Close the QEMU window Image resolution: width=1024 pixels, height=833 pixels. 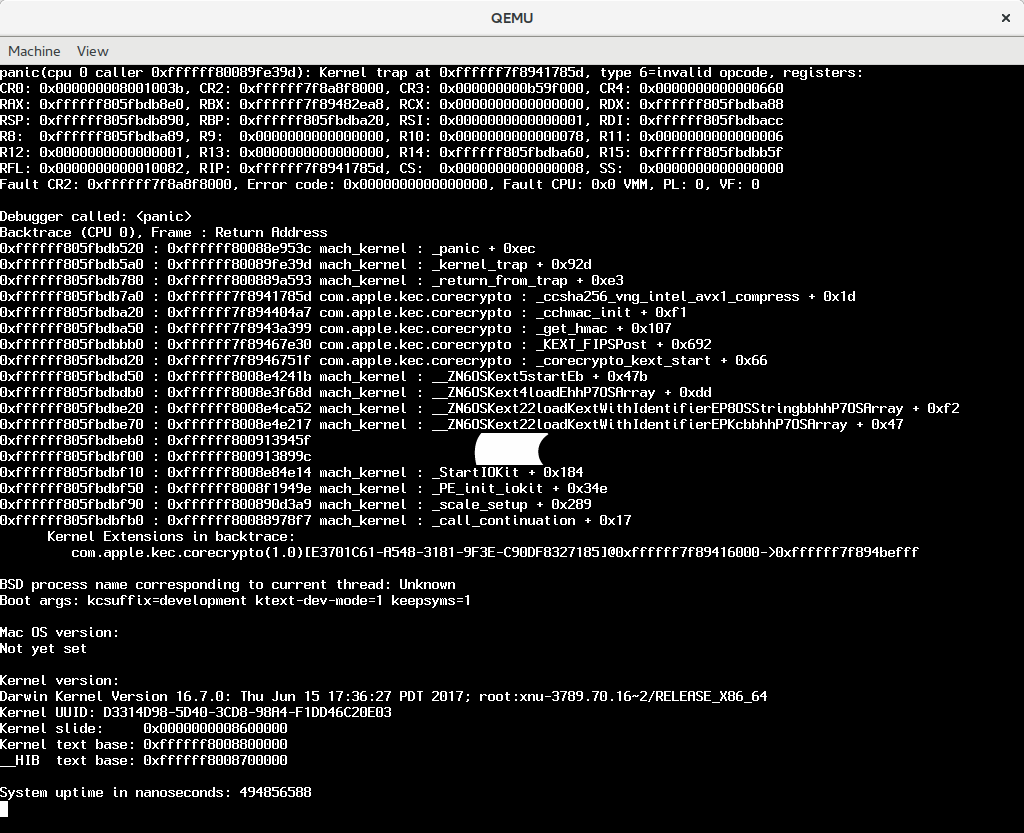tap(1004, 18)
